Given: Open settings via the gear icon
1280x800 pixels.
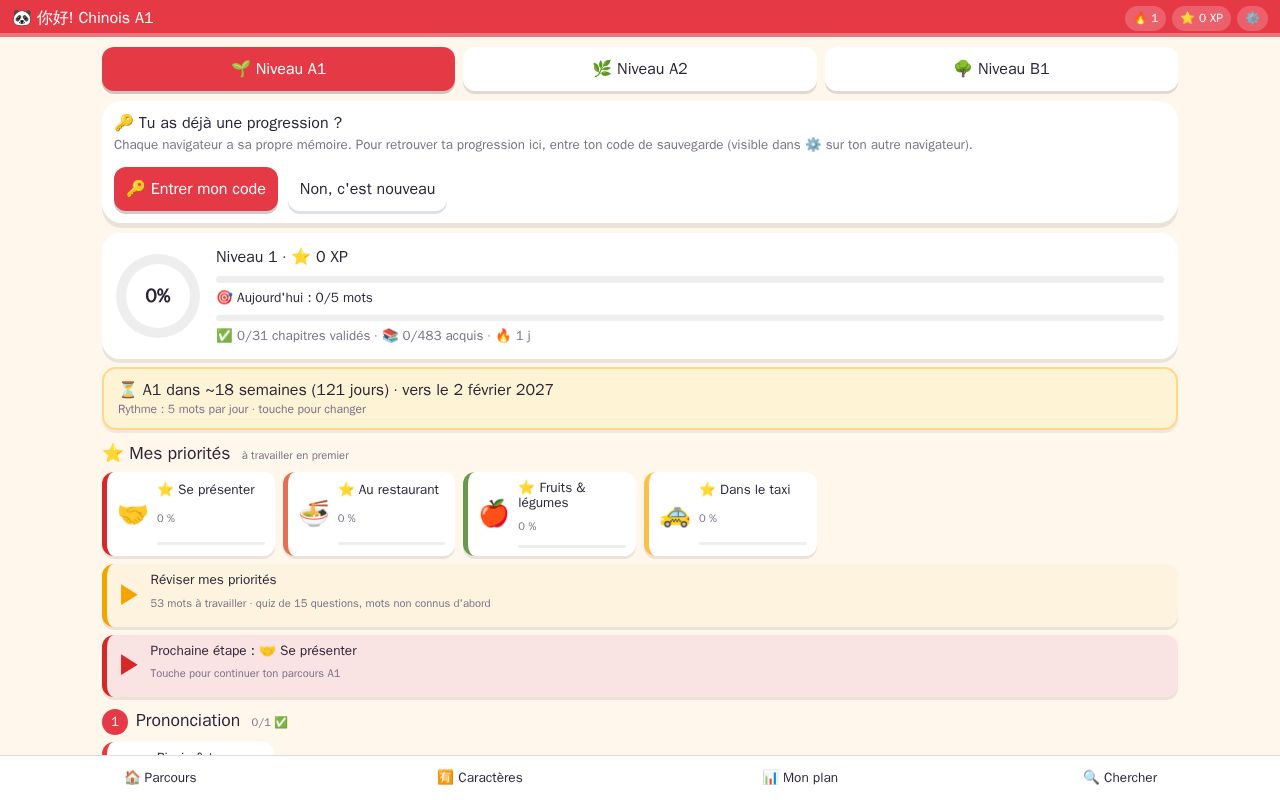Looking at the screenshot, I should click(1252, 18).
